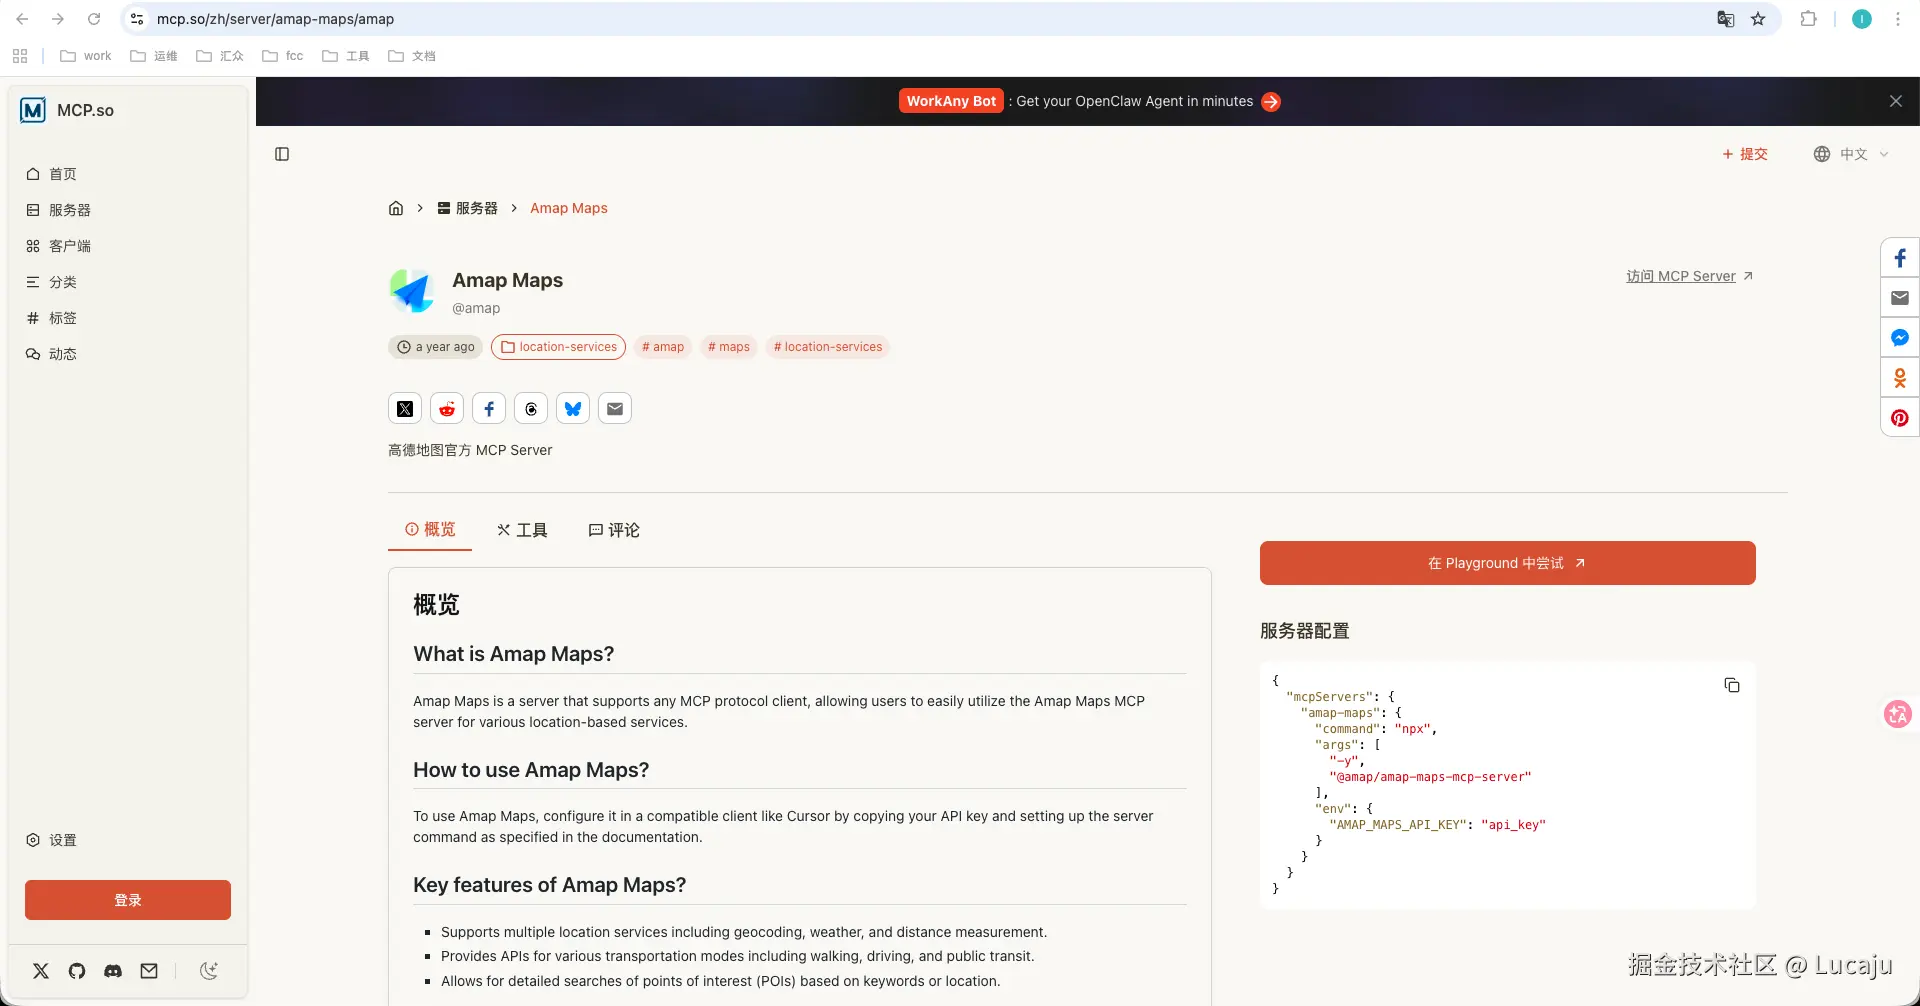The width and height of the screenshot is (1920, 1006).
Task: Open the work bookmark folder
Action: (x=86, y=56)
